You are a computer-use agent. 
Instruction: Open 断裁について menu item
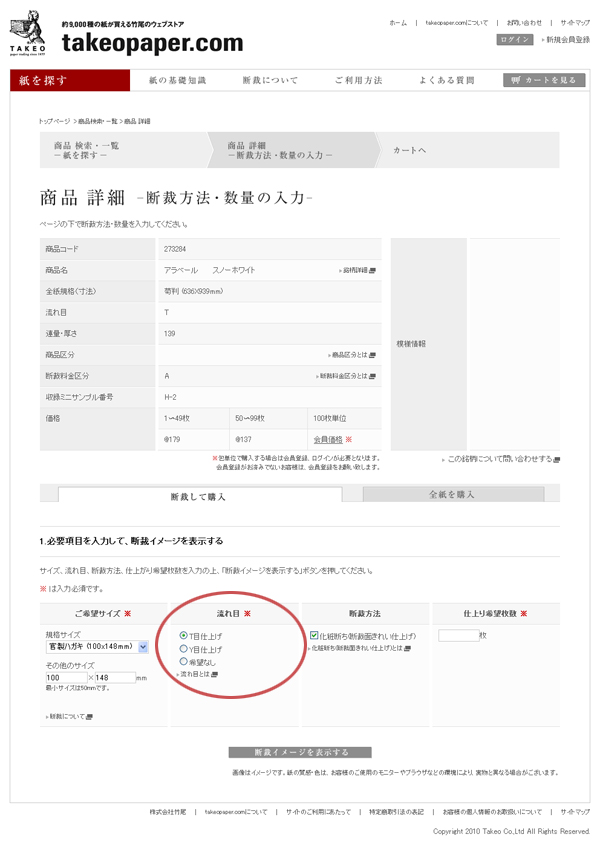click(x=270, y=80)
